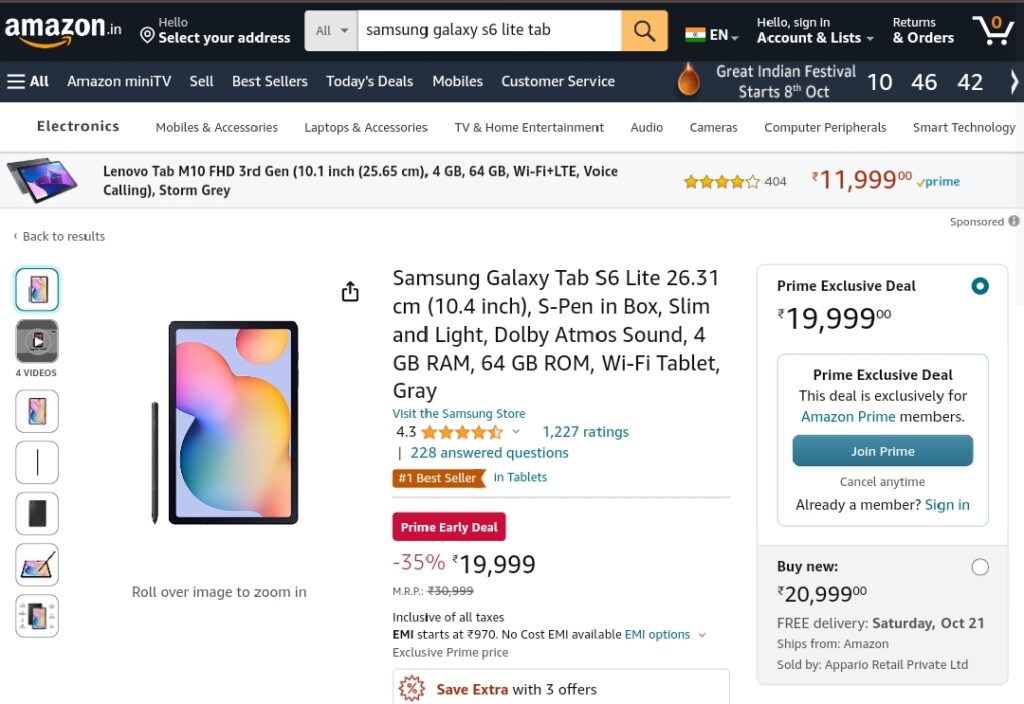This screenshot has height=704, width=1024.
Task: Click the Join Prime button
Action: pyautogui.click(x=882, y=451)
